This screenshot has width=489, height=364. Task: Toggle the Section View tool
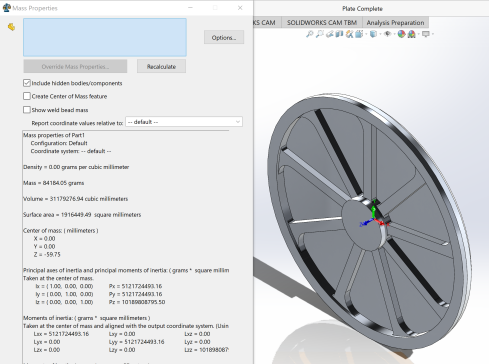[x=339, y=34]
